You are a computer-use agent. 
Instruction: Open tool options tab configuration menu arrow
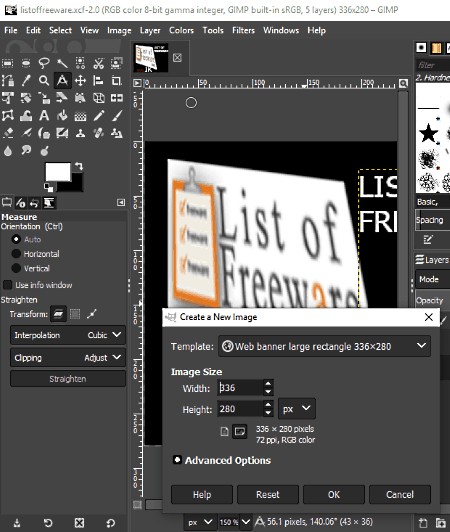tap(121, 203)
